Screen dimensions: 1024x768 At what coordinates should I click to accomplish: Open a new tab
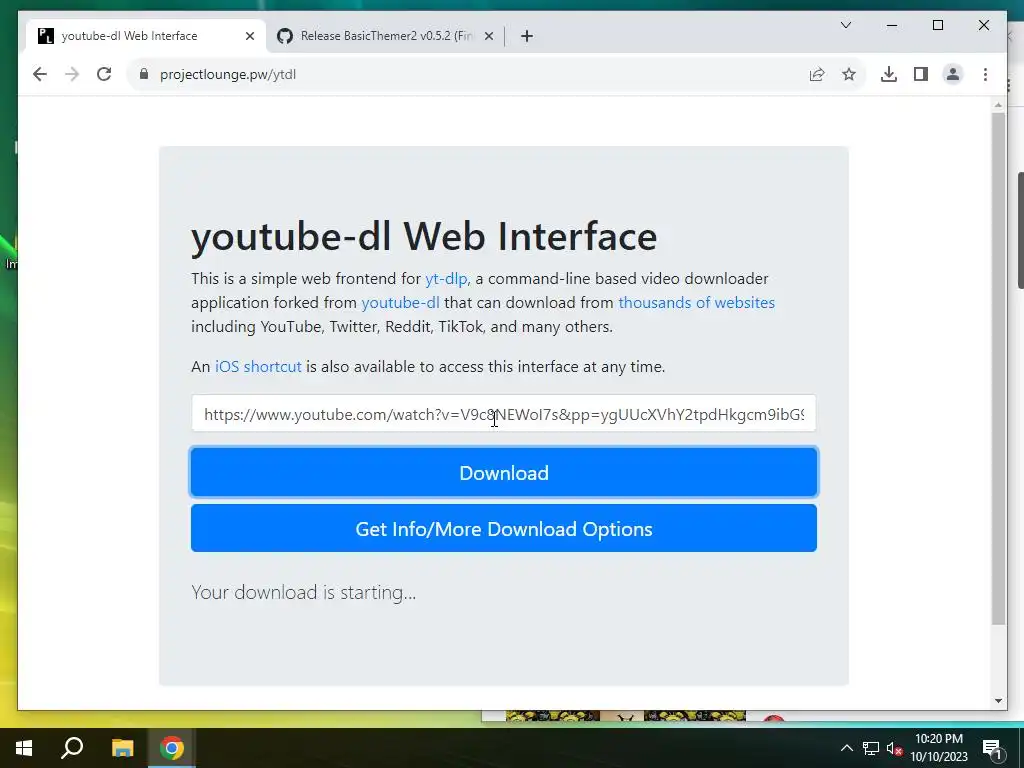point(527,36)
